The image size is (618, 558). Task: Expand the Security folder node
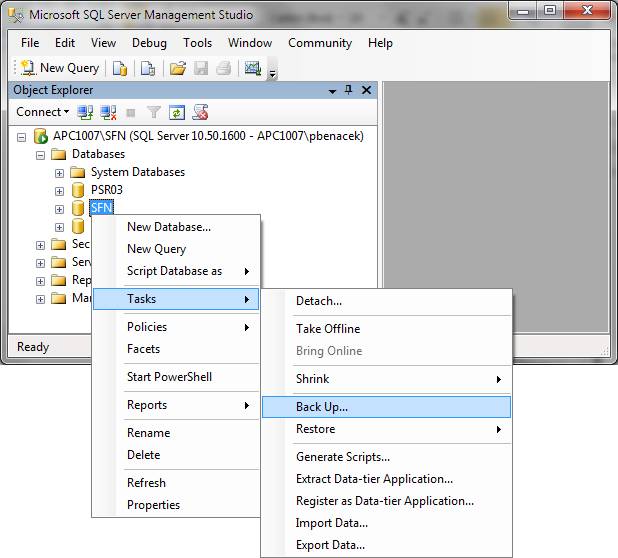point(40,245)
